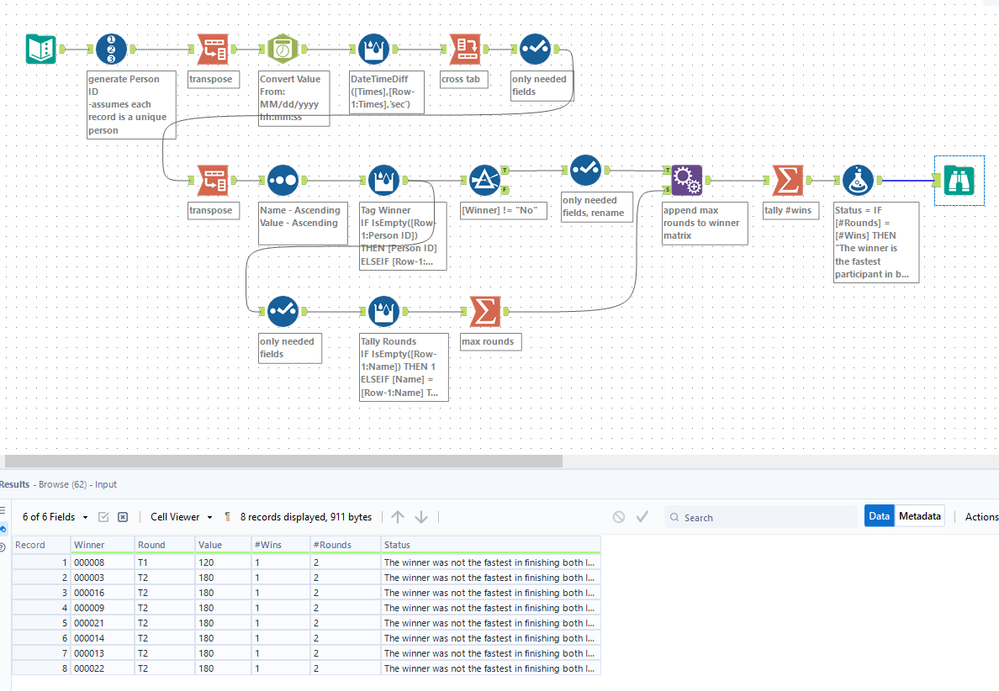Switch to the Data tab
This screenshot has height=691, width=999.
tap(879, 516)
